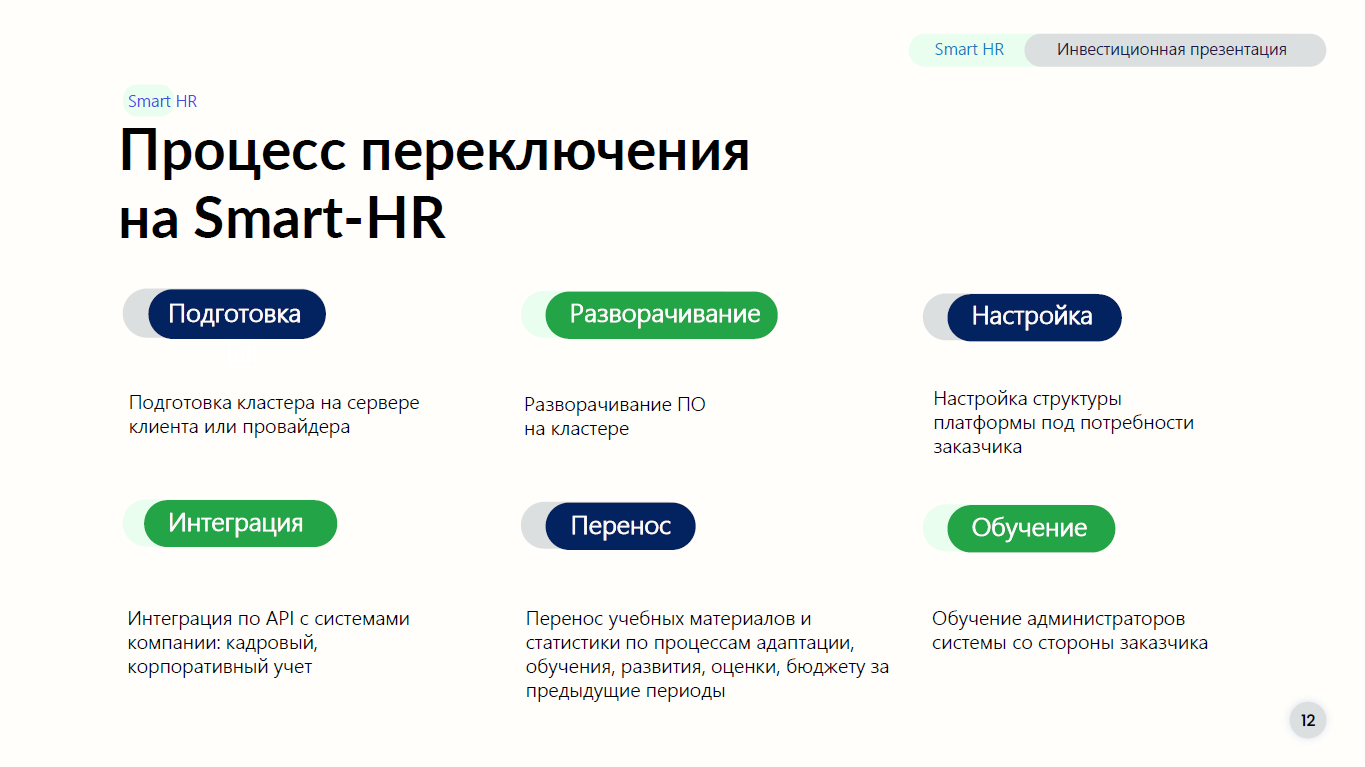This screenshot has height=767, width=1365.
Task: Click text Подготовка кластера на сервере
Action: tap(274, 403)
